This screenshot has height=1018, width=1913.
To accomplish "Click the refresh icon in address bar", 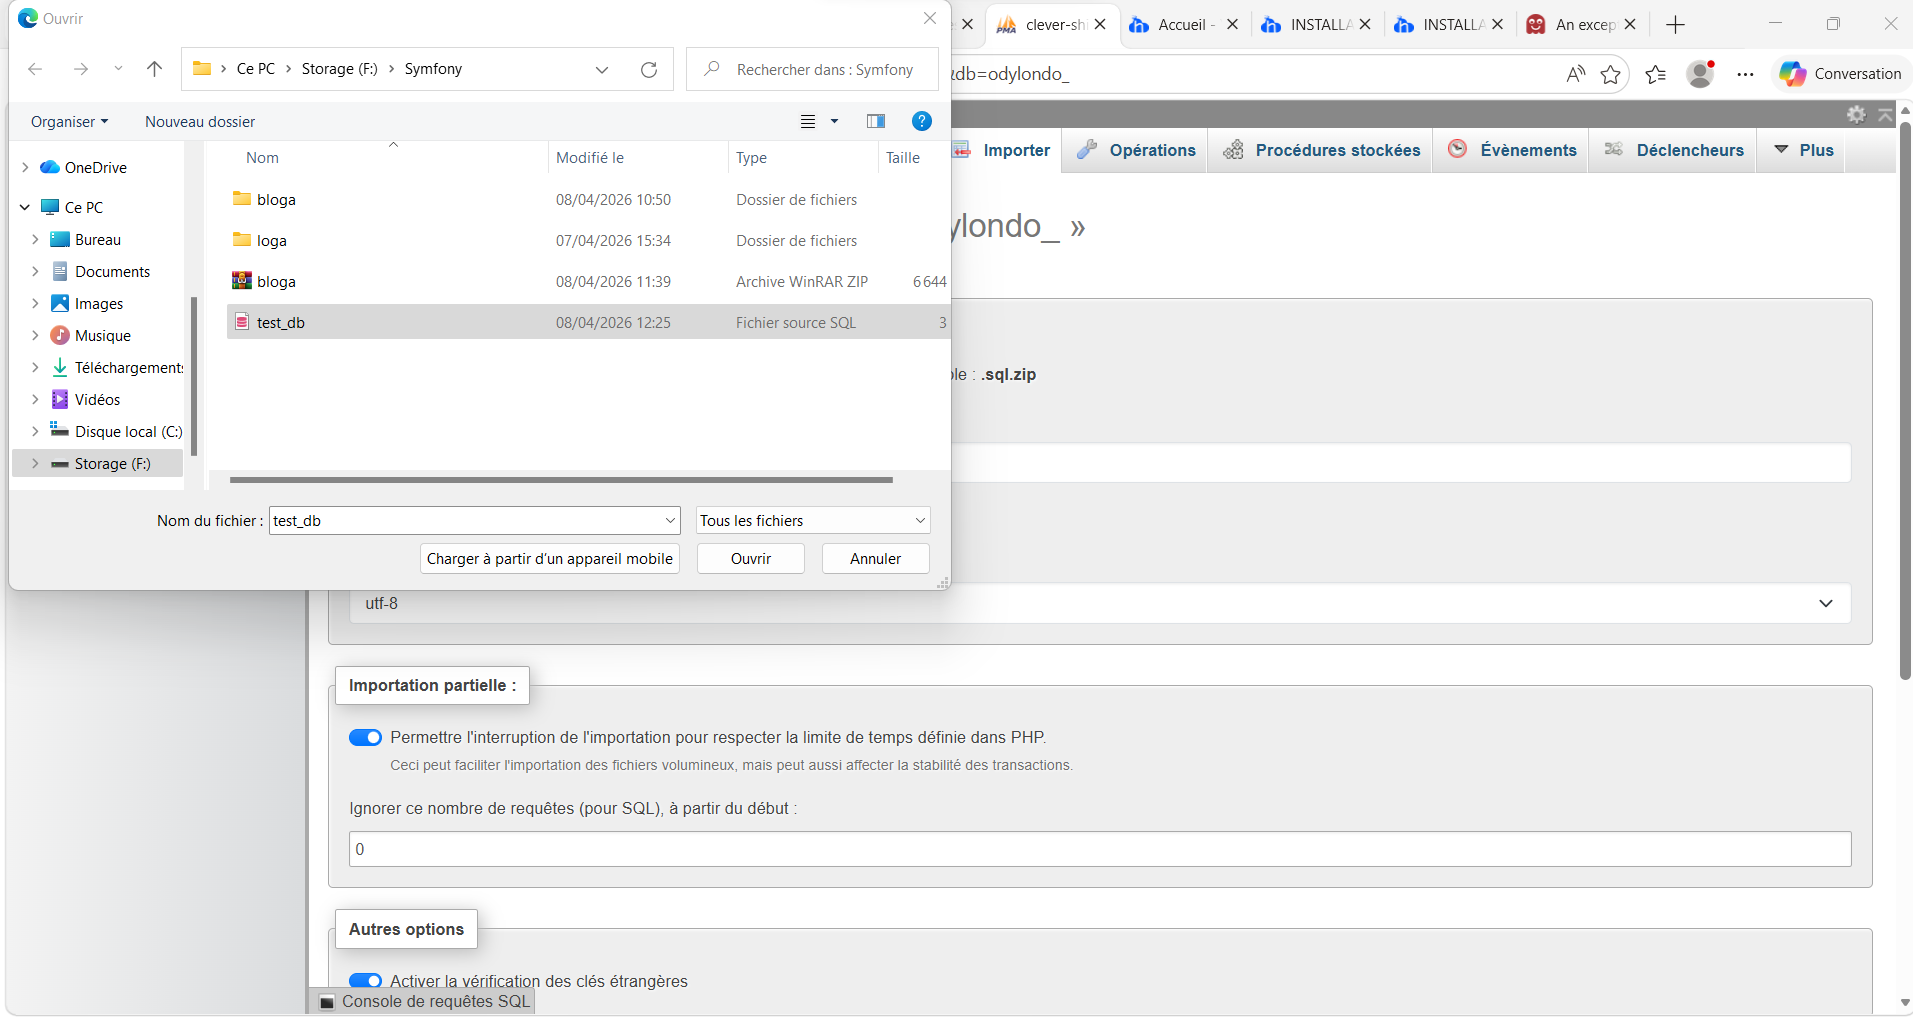I will [649, 69].
